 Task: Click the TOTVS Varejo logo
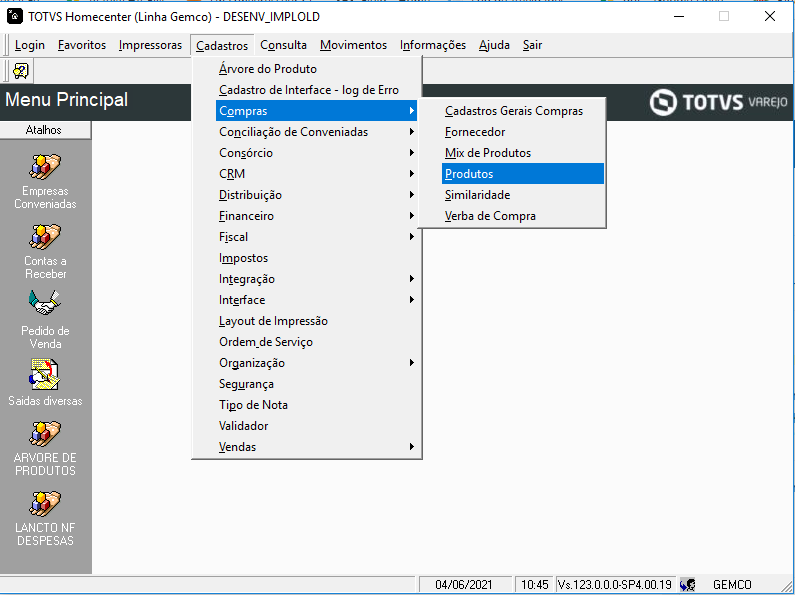[718, 102]
